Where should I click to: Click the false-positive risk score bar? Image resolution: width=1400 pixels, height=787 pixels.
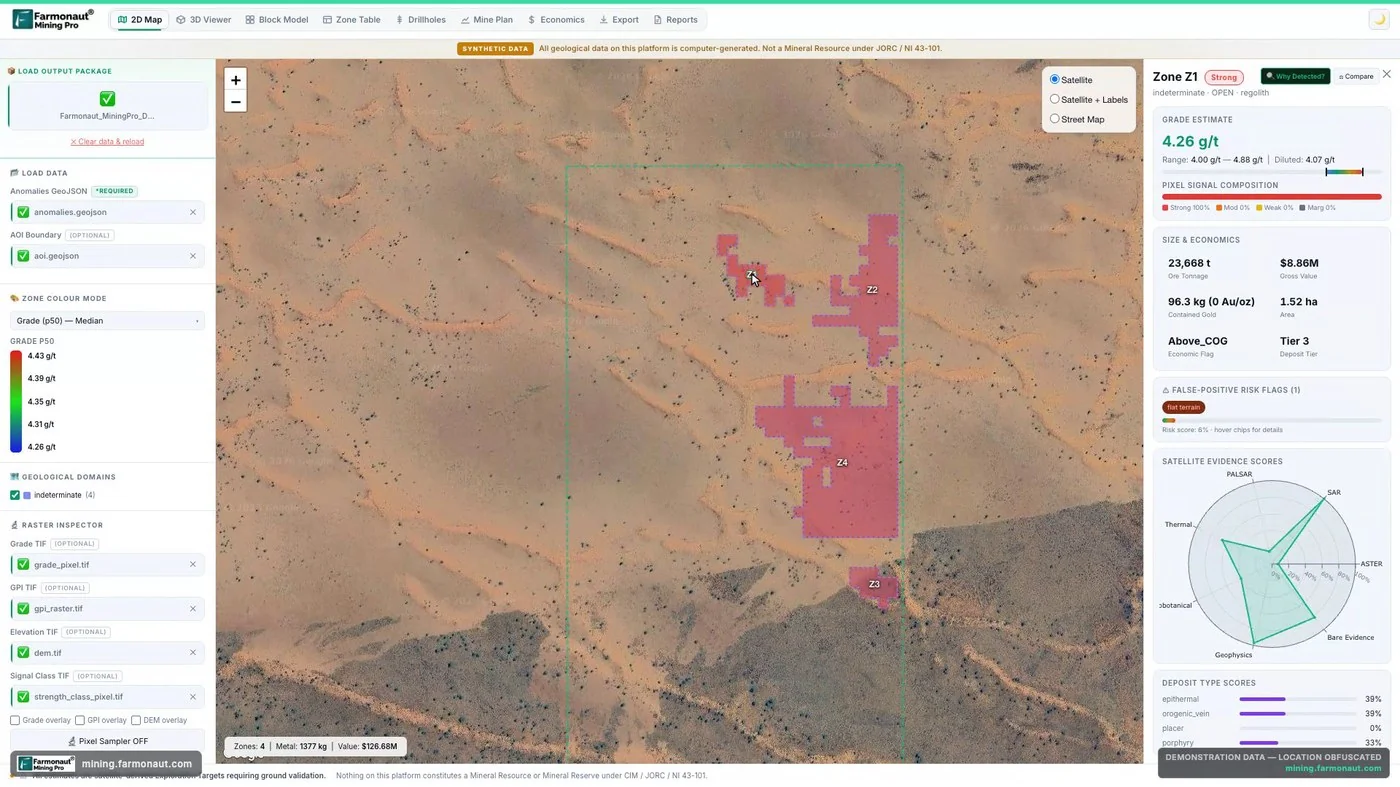[x=1272, y=420]
